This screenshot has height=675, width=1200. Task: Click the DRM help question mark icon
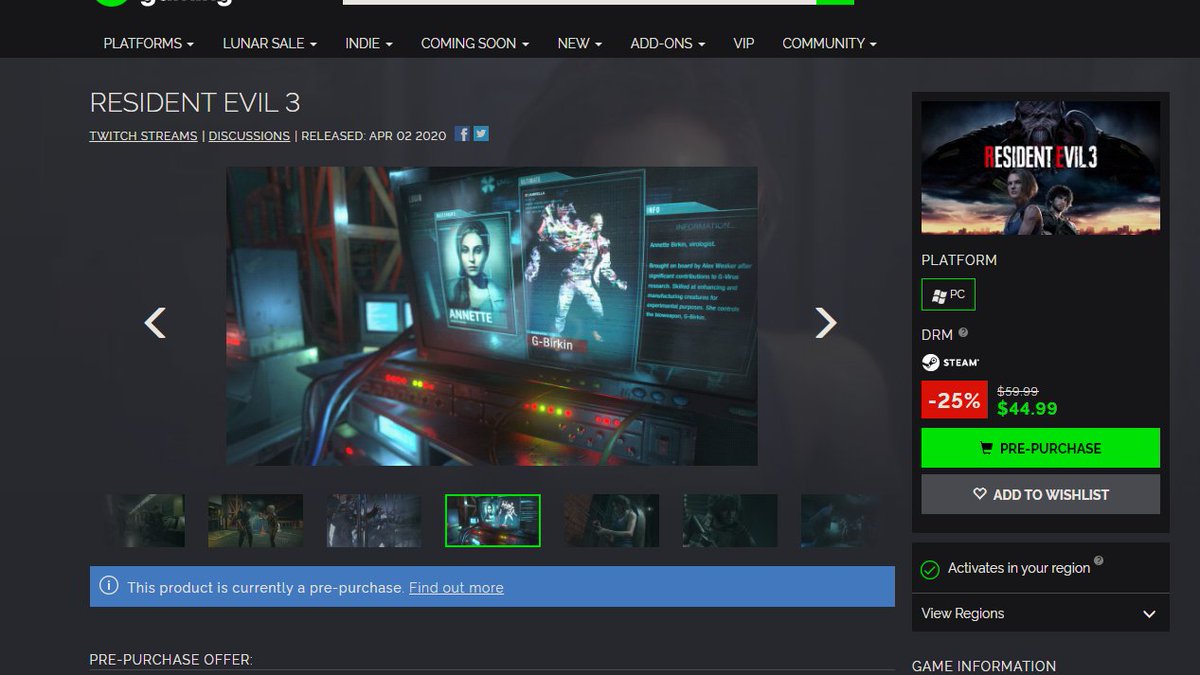[x=963, y=333]
